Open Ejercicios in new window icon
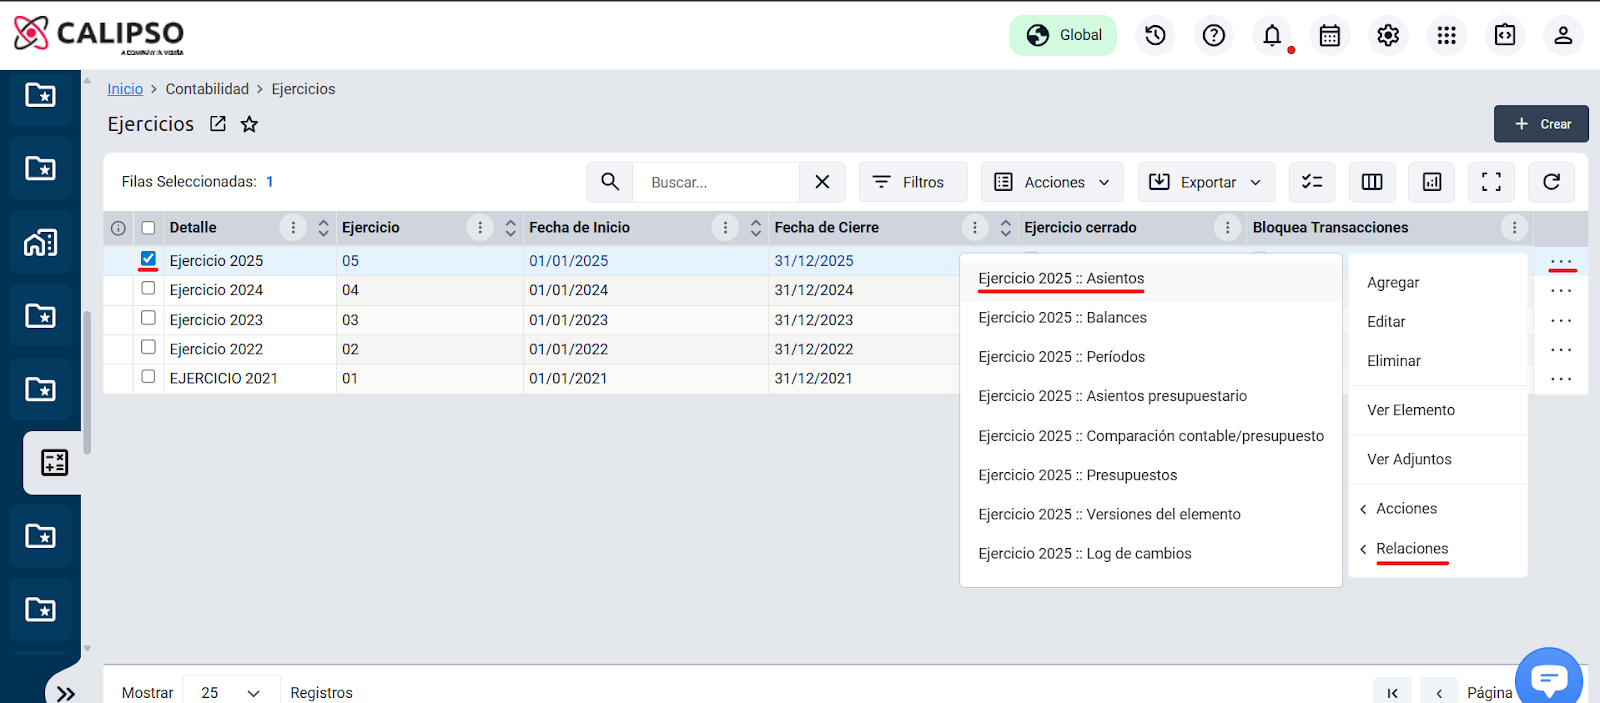 (x=218, y=124)
